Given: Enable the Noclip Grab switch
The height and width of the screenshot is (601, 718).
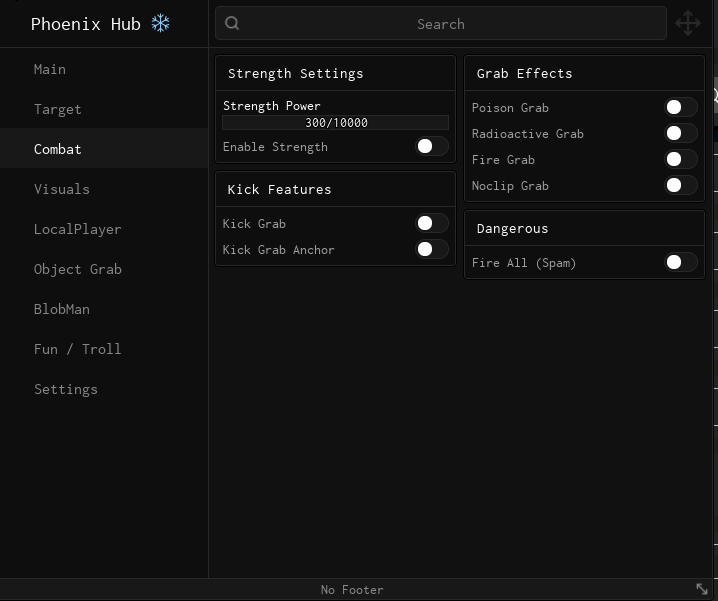Looking at the screenshot, I should pos(681,185).
